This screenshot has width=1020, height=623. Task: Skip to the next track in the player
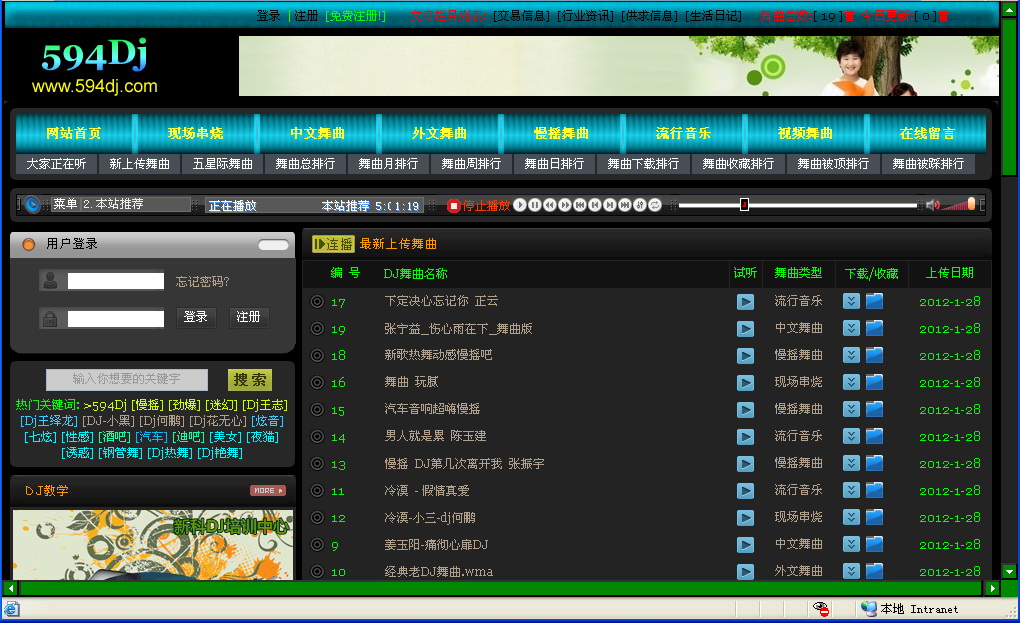click(x=610, y=205)
